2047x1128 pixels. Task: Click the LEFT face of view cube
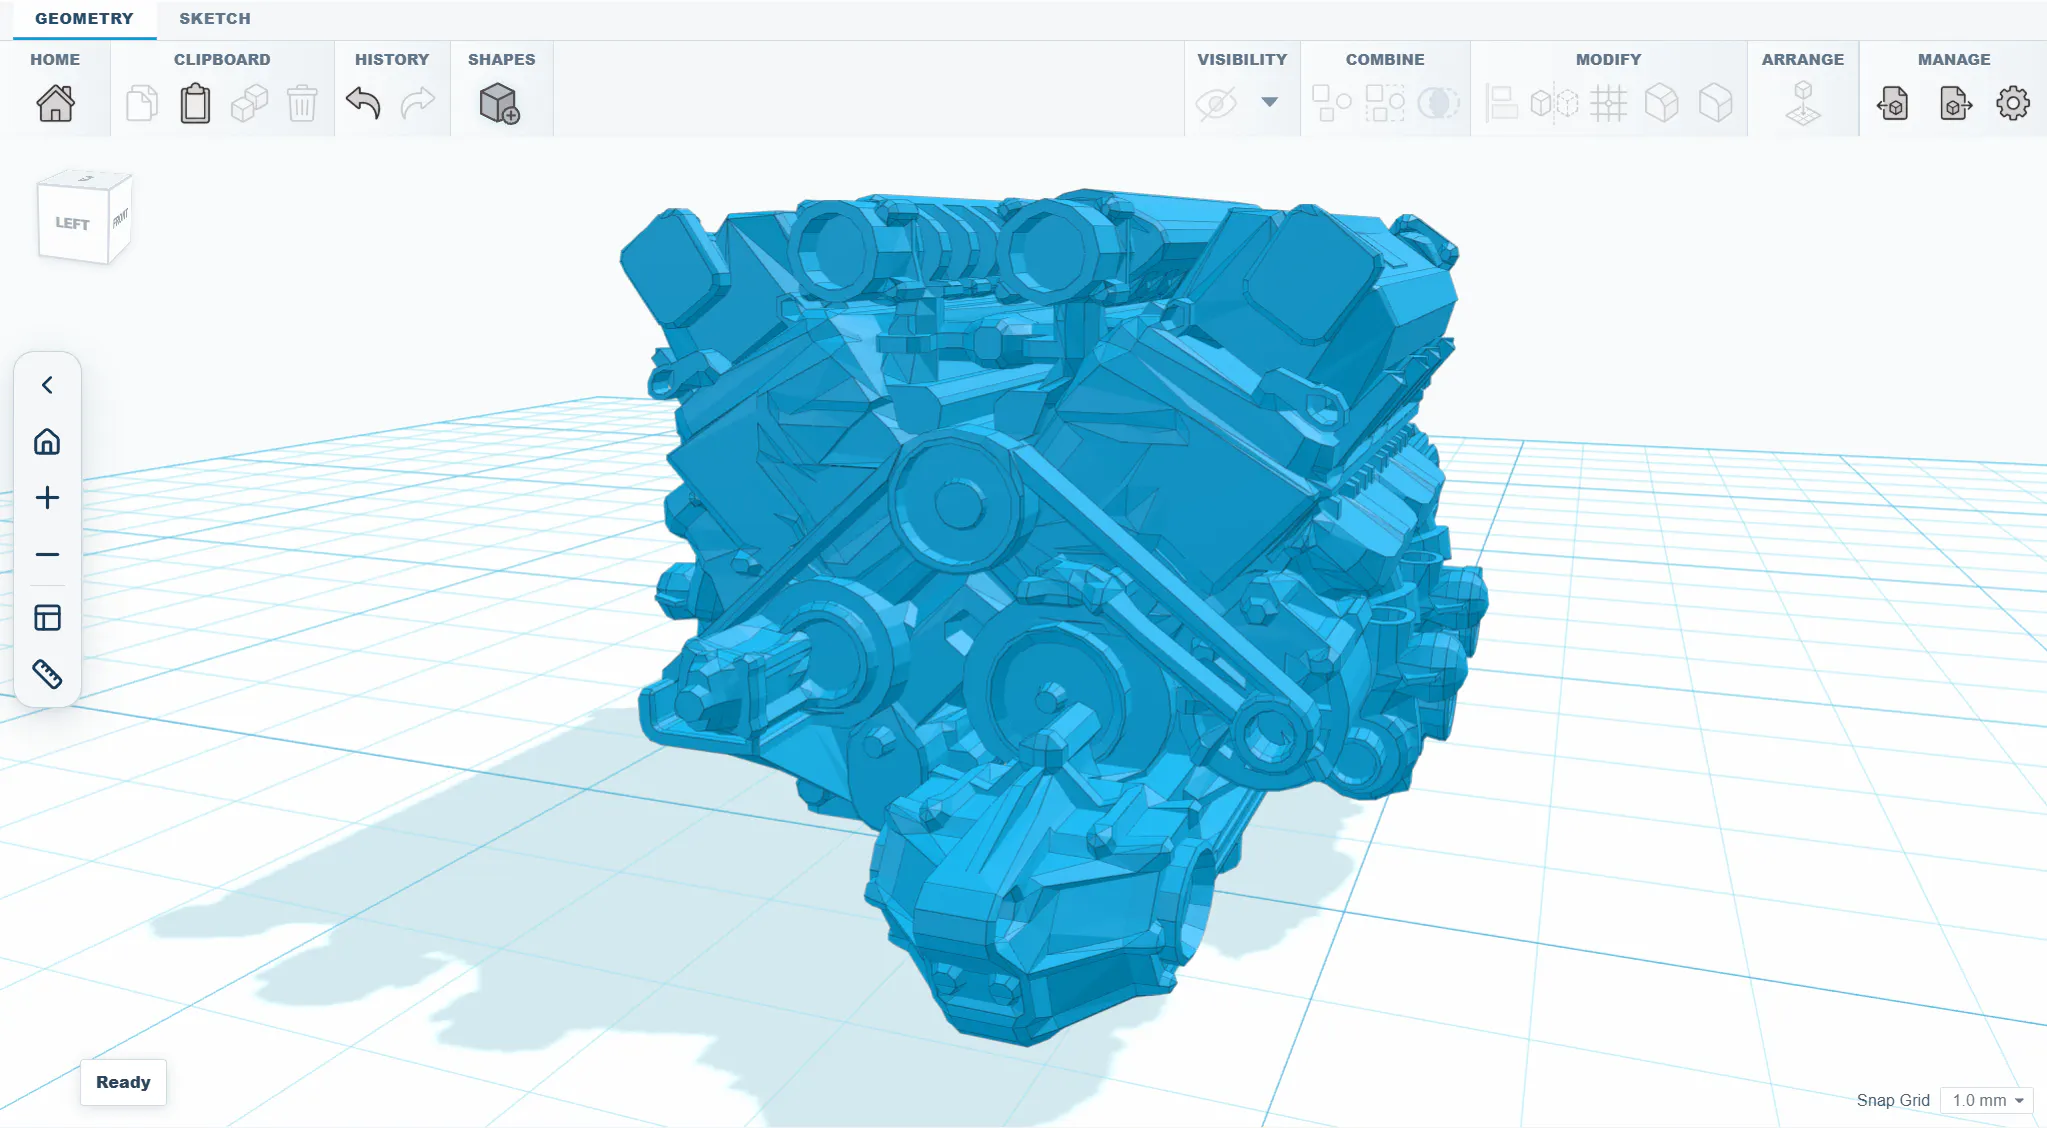click(x=72, y=223)
